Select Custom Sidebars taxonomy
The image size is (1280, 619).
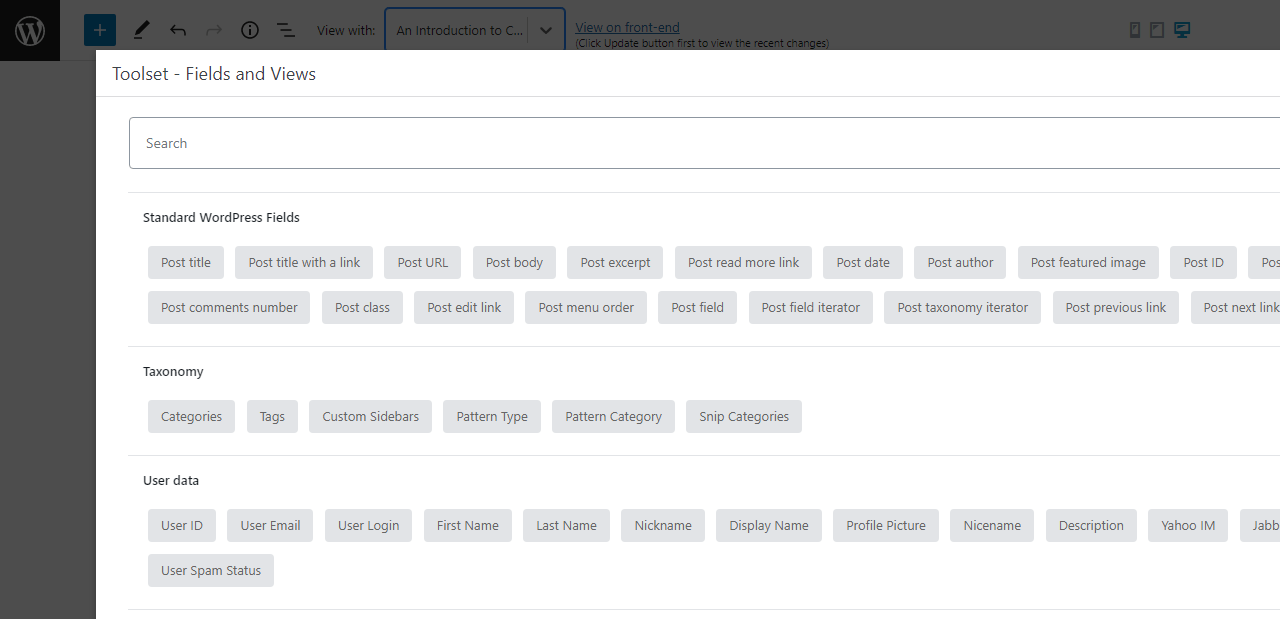click(370, 416)
